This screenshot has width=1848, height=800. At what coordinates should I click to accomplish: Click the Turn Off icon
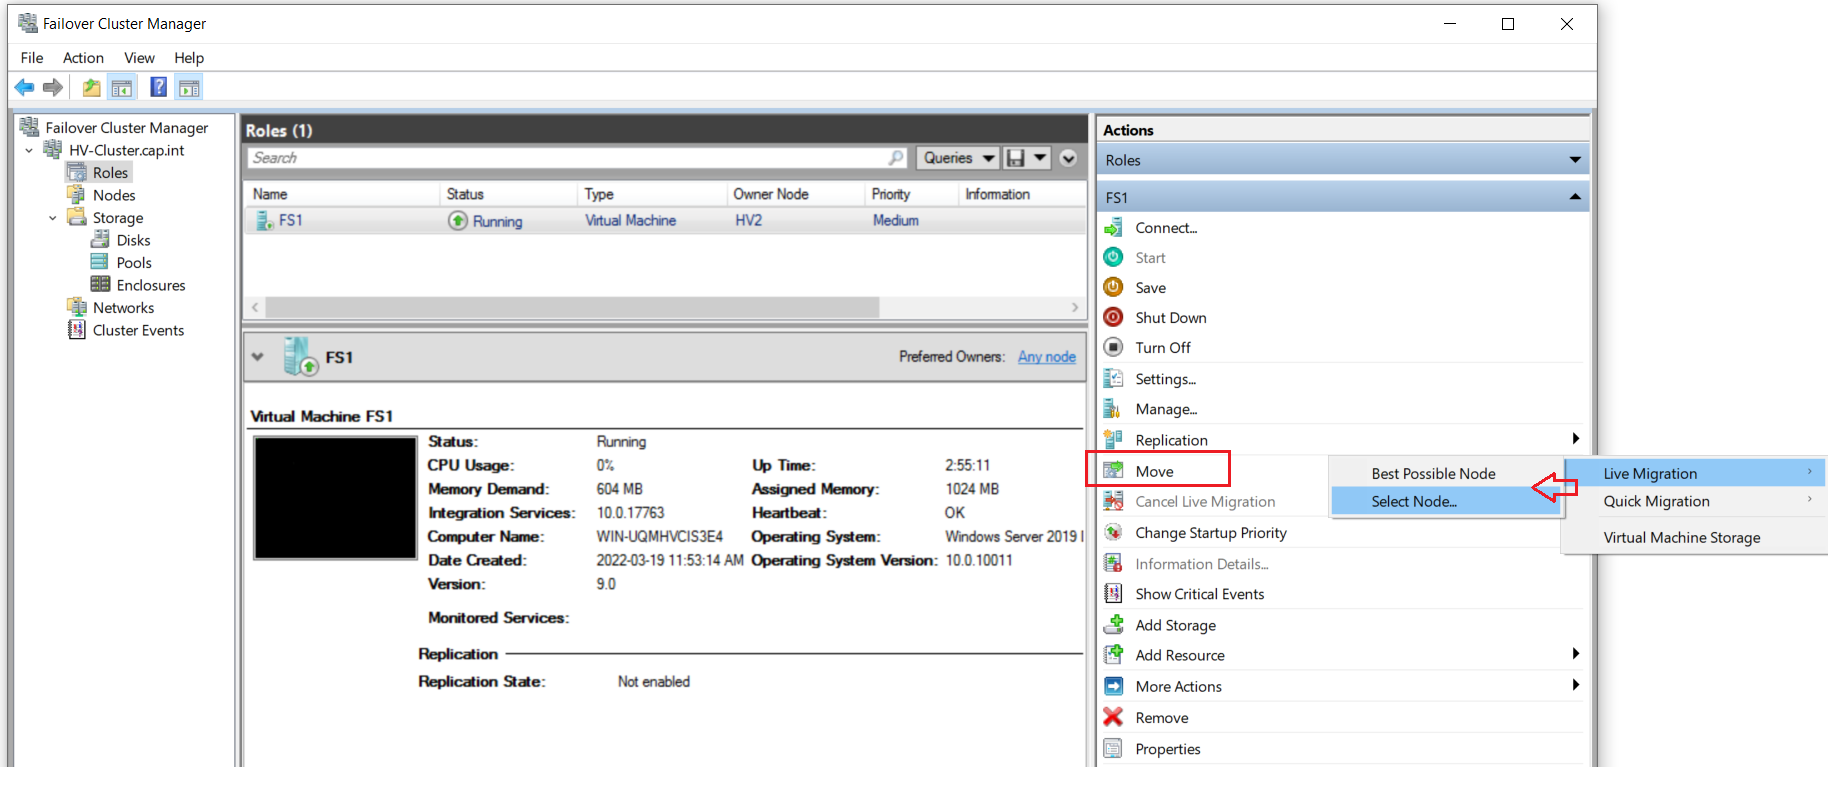tap(1113, 347)
